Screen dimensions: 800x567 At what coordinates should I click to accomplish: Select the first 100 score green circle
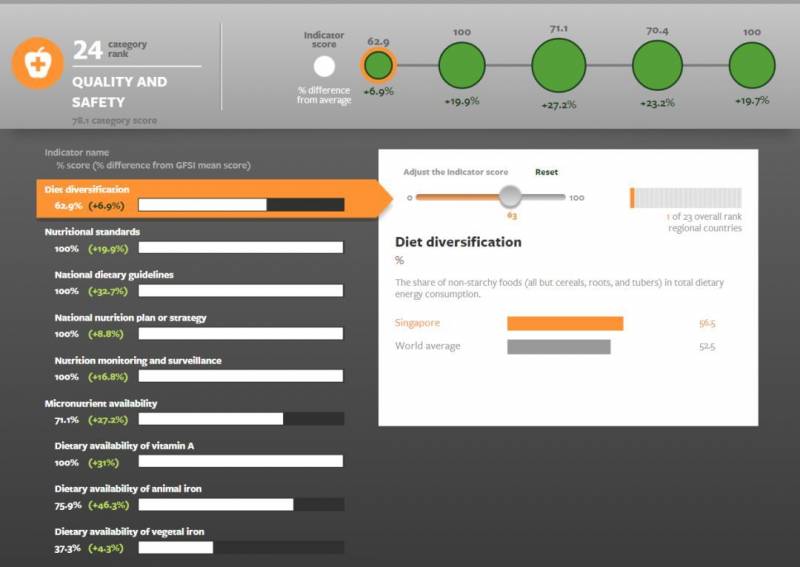tap(461, 65)
